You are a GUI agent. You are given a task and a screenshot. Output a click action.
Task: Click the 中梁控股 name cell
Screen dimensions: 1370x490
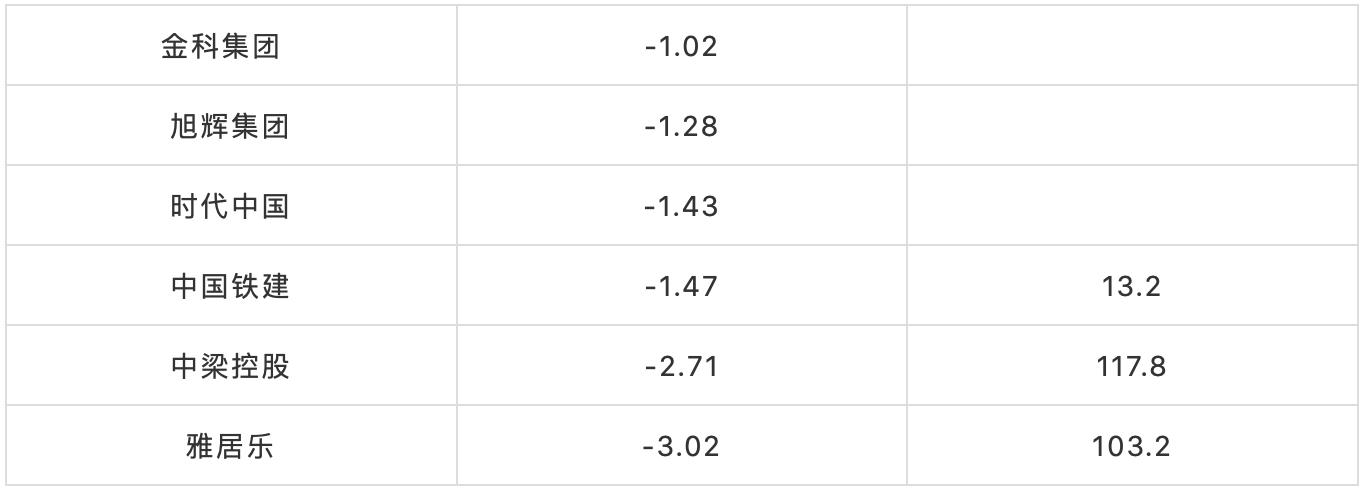pyautogui.click(x=229, y=366)
